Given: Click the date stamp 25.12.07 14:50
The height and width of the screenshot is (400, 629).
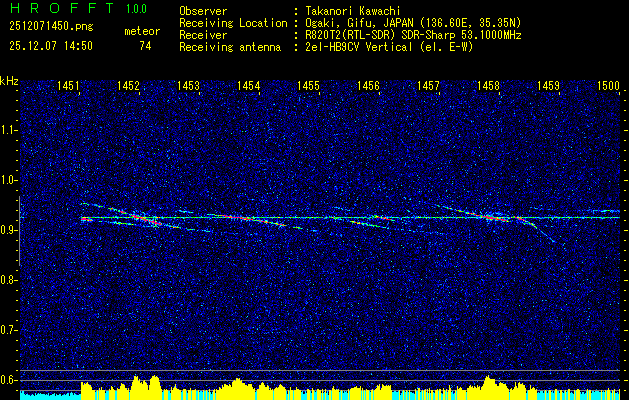Looking at the screenshot, I should tap(51, 46).
